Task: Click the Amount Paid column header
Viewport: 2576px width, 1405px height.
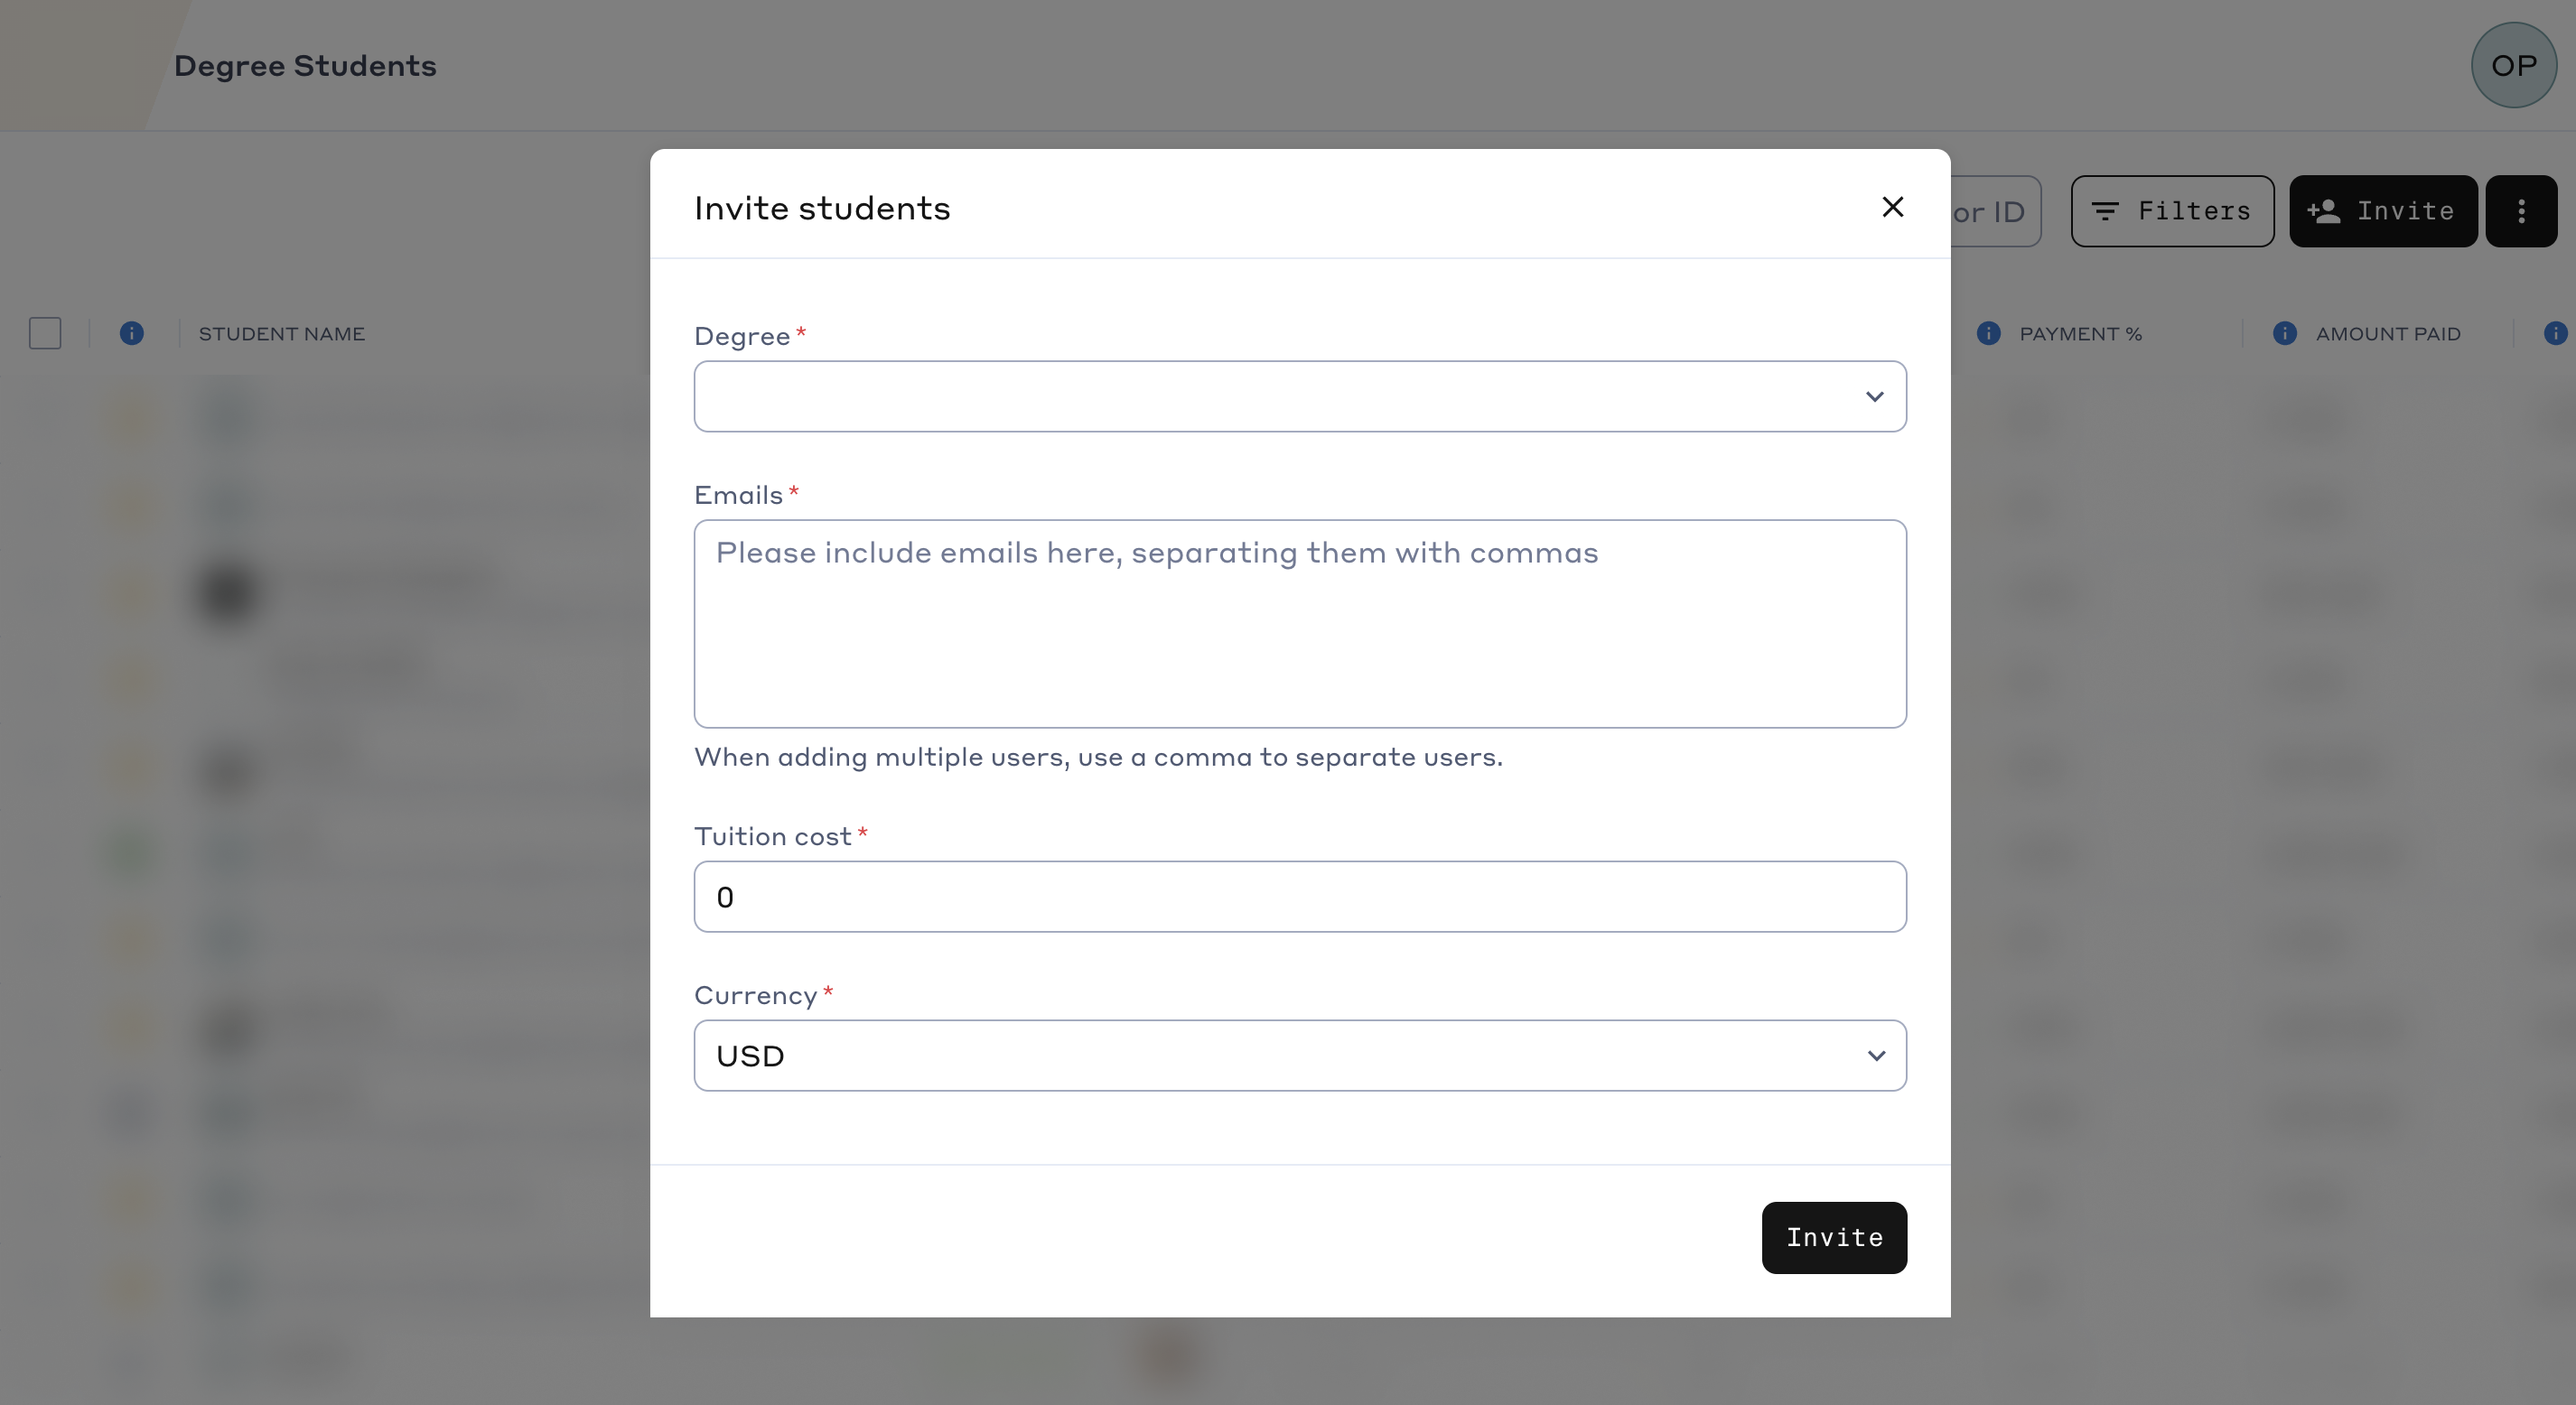Action: (x=2388, y=334)
